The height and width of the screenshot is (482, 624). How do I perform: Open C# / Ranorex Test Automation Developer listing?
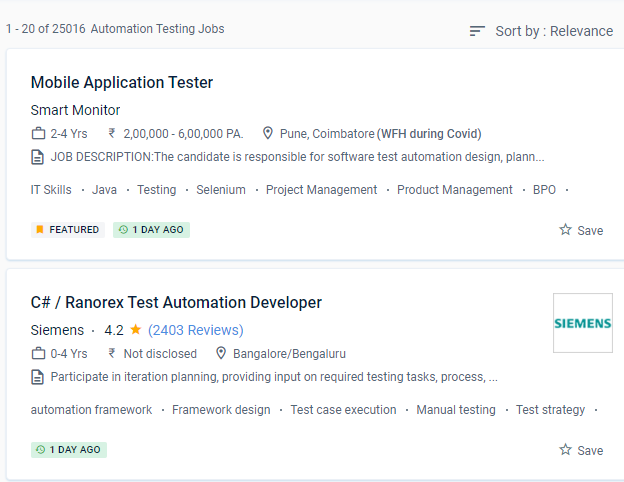point(176,302)
